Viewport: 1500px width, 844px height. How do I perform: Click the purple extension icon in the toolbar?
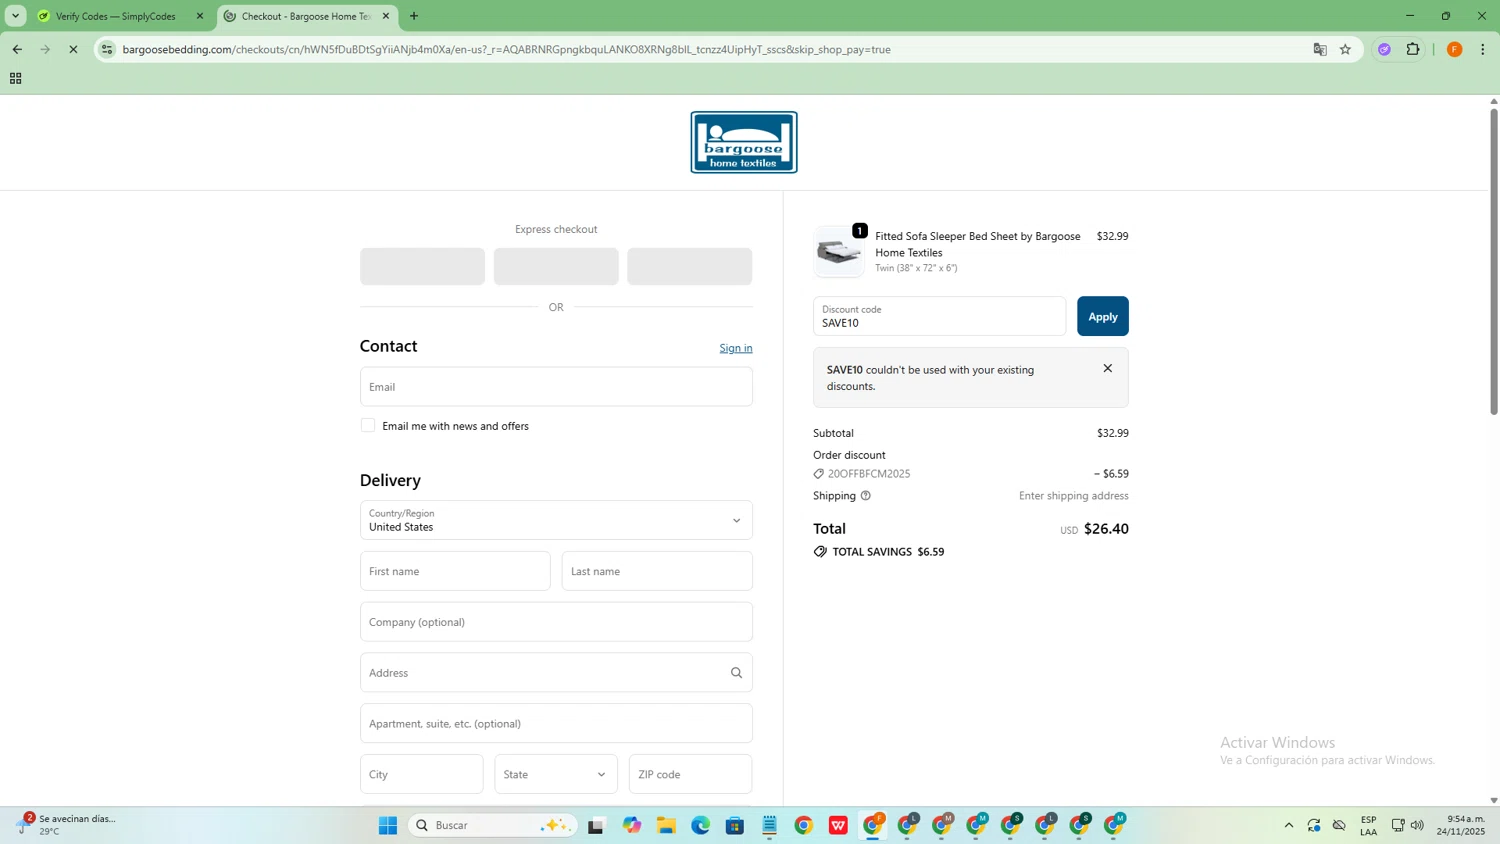click(x=1384, y=49)
